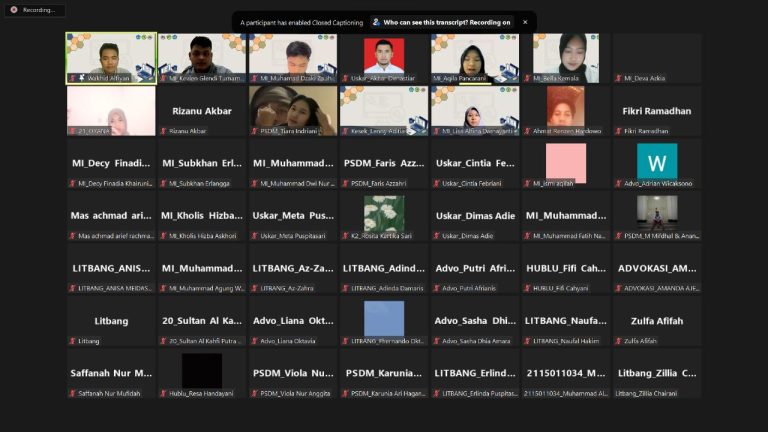Click muted mic icon beside Zulfa Afifah
This screenshot has width=768, height=432.
618,341
